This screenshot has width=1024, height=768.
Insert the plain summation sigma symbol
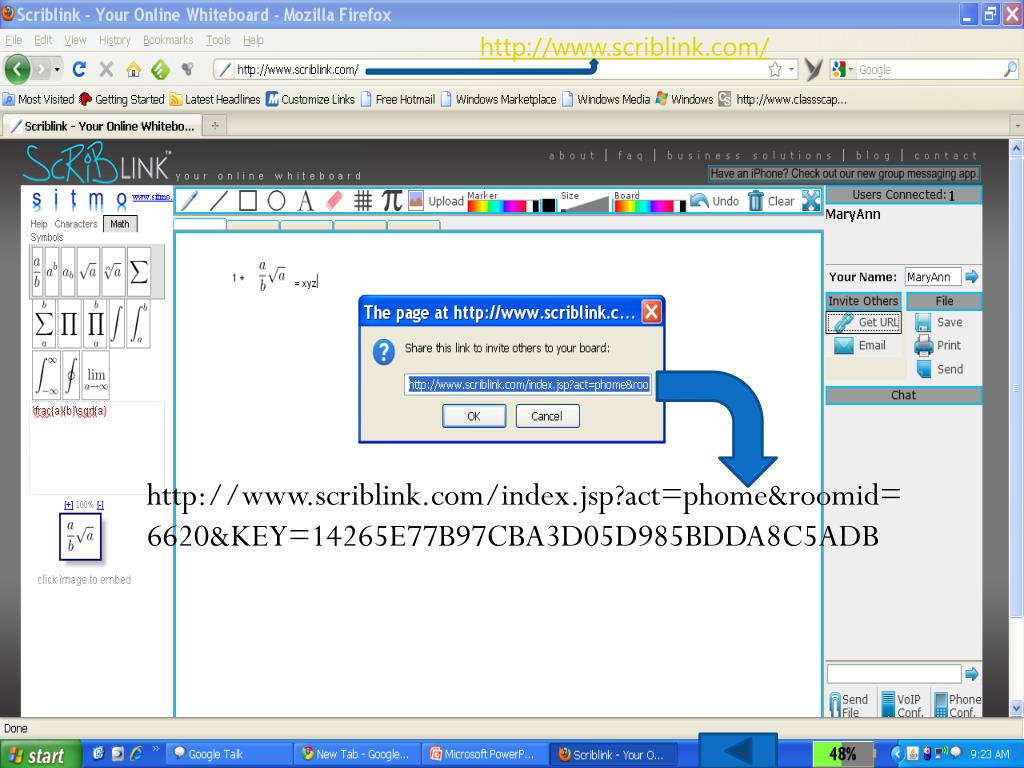click(138, 272)
